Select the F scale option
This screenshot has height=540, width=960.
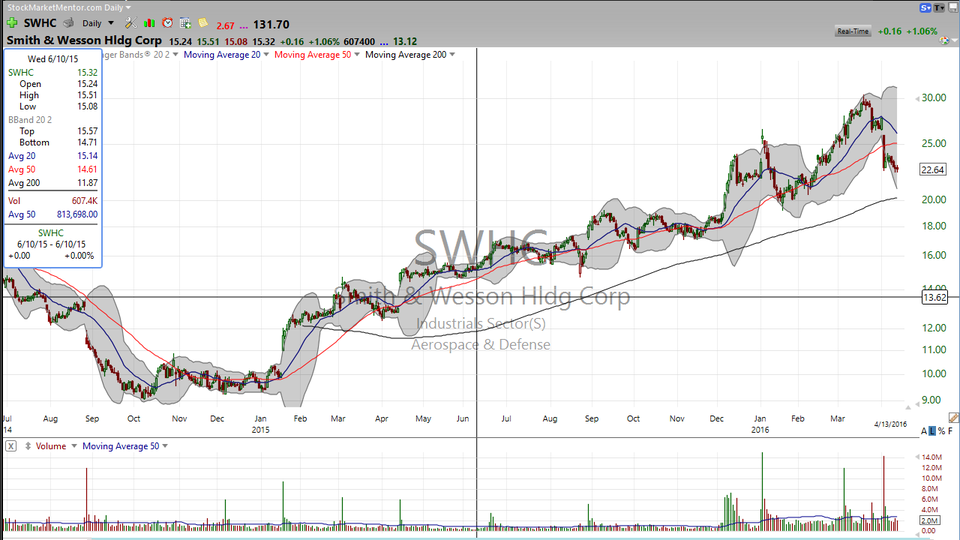951,432
